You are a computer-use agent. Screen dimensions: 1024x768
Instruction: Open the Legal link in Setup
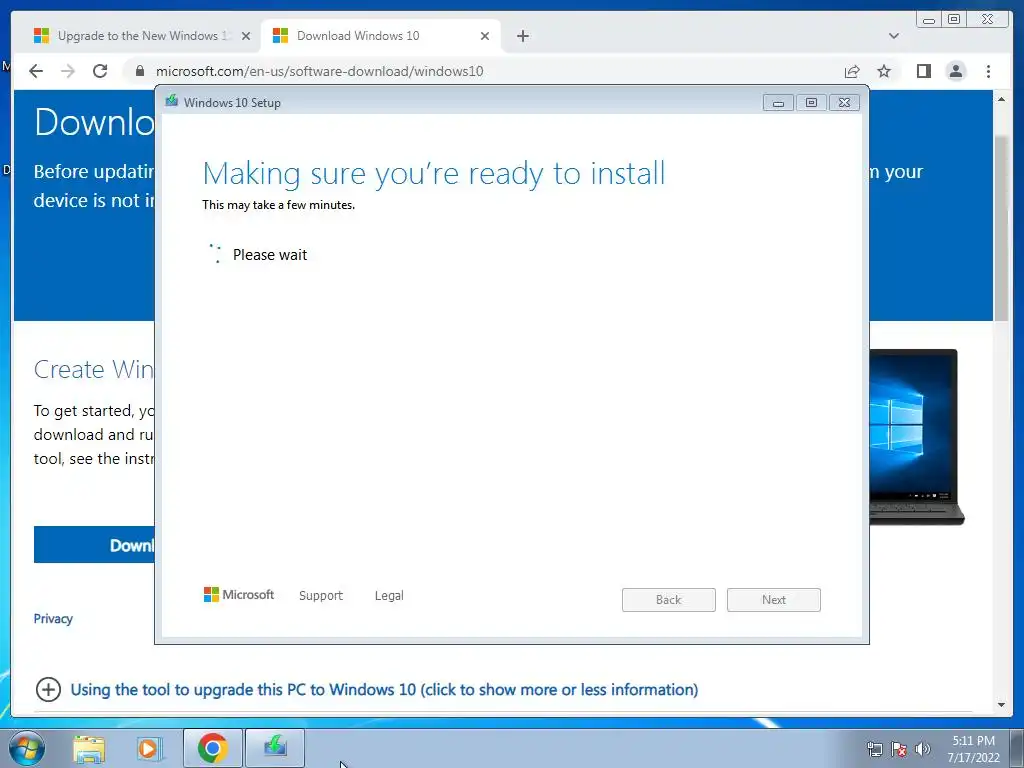389,596
